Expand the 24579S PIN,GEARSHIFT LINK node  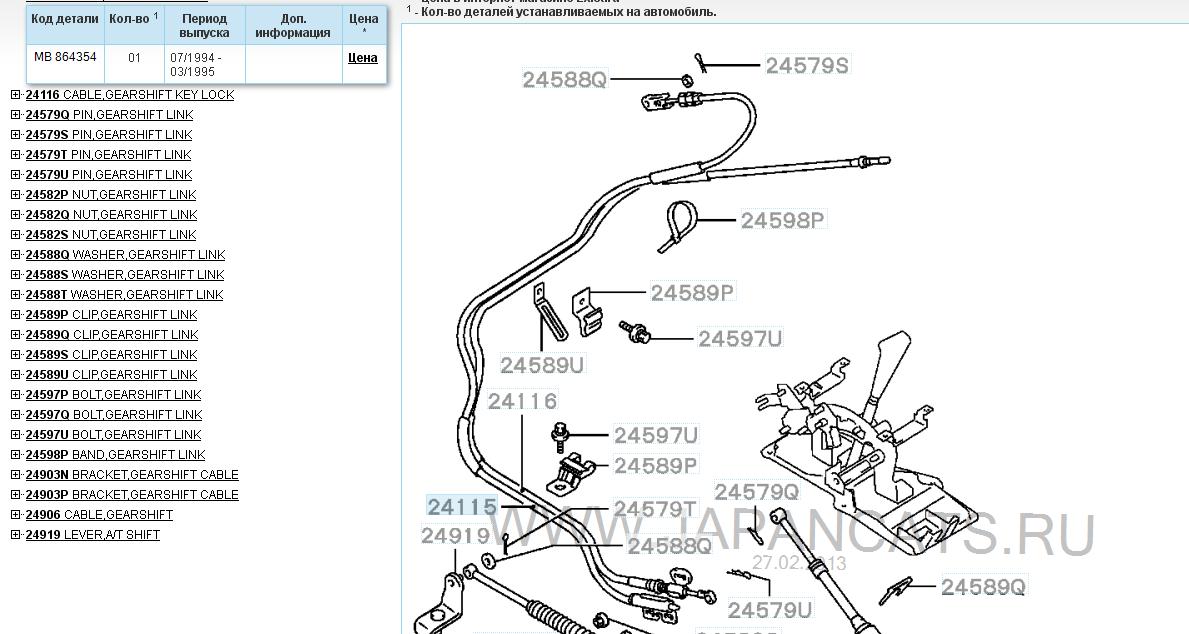pyautogui.click(x=15, y=134)
